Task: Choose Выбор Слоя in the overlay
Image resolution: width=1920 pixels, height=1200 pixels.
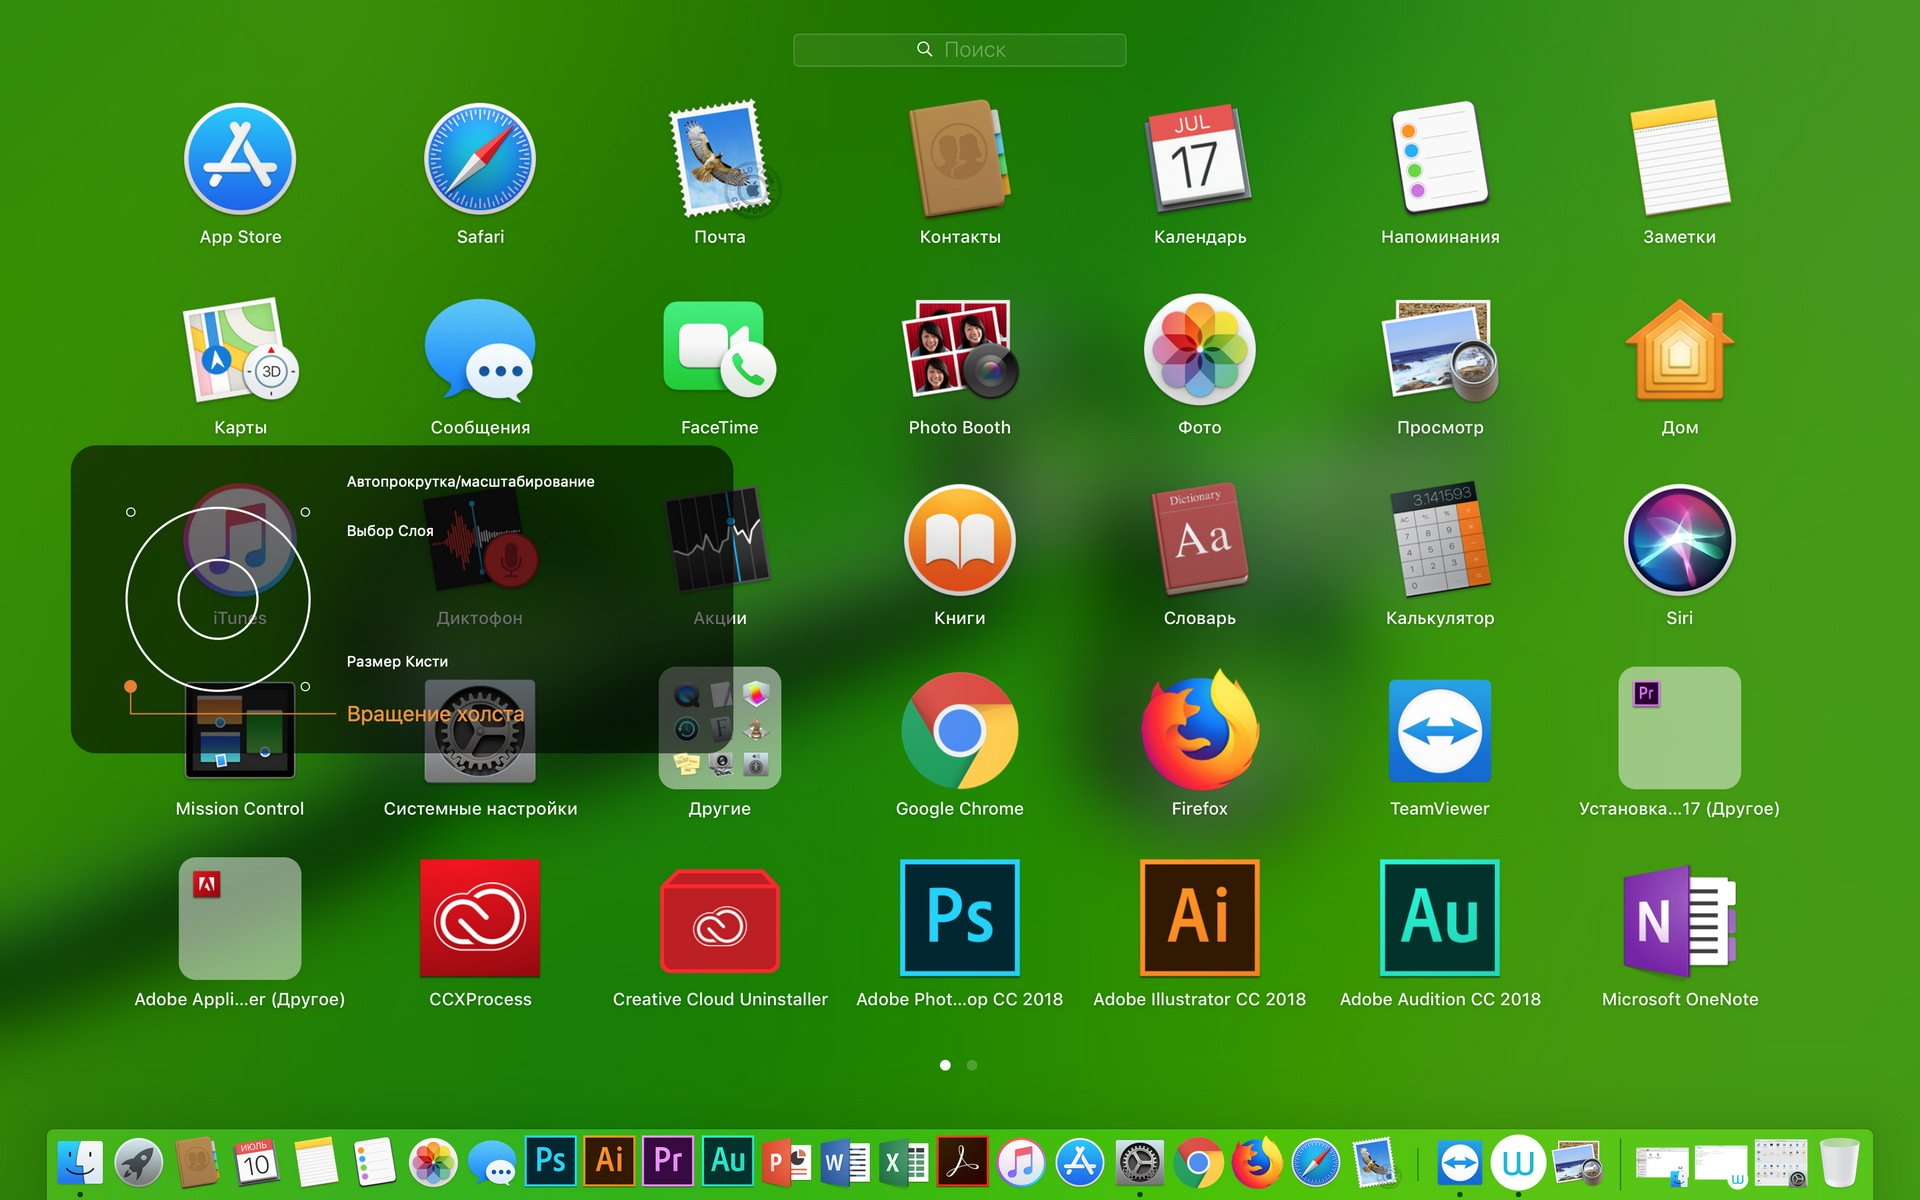Action: pyautogui.click(x=390, y=531)
